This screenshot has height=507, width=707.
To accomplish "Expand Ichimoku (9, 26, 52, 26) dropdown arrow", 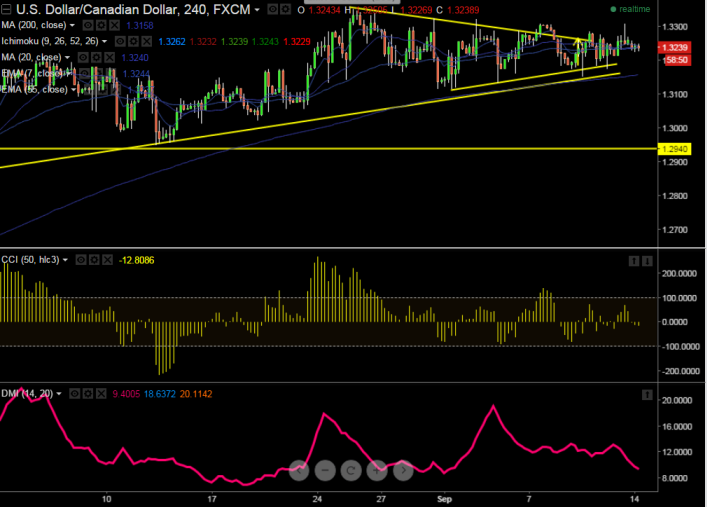I will coord(105,41).
